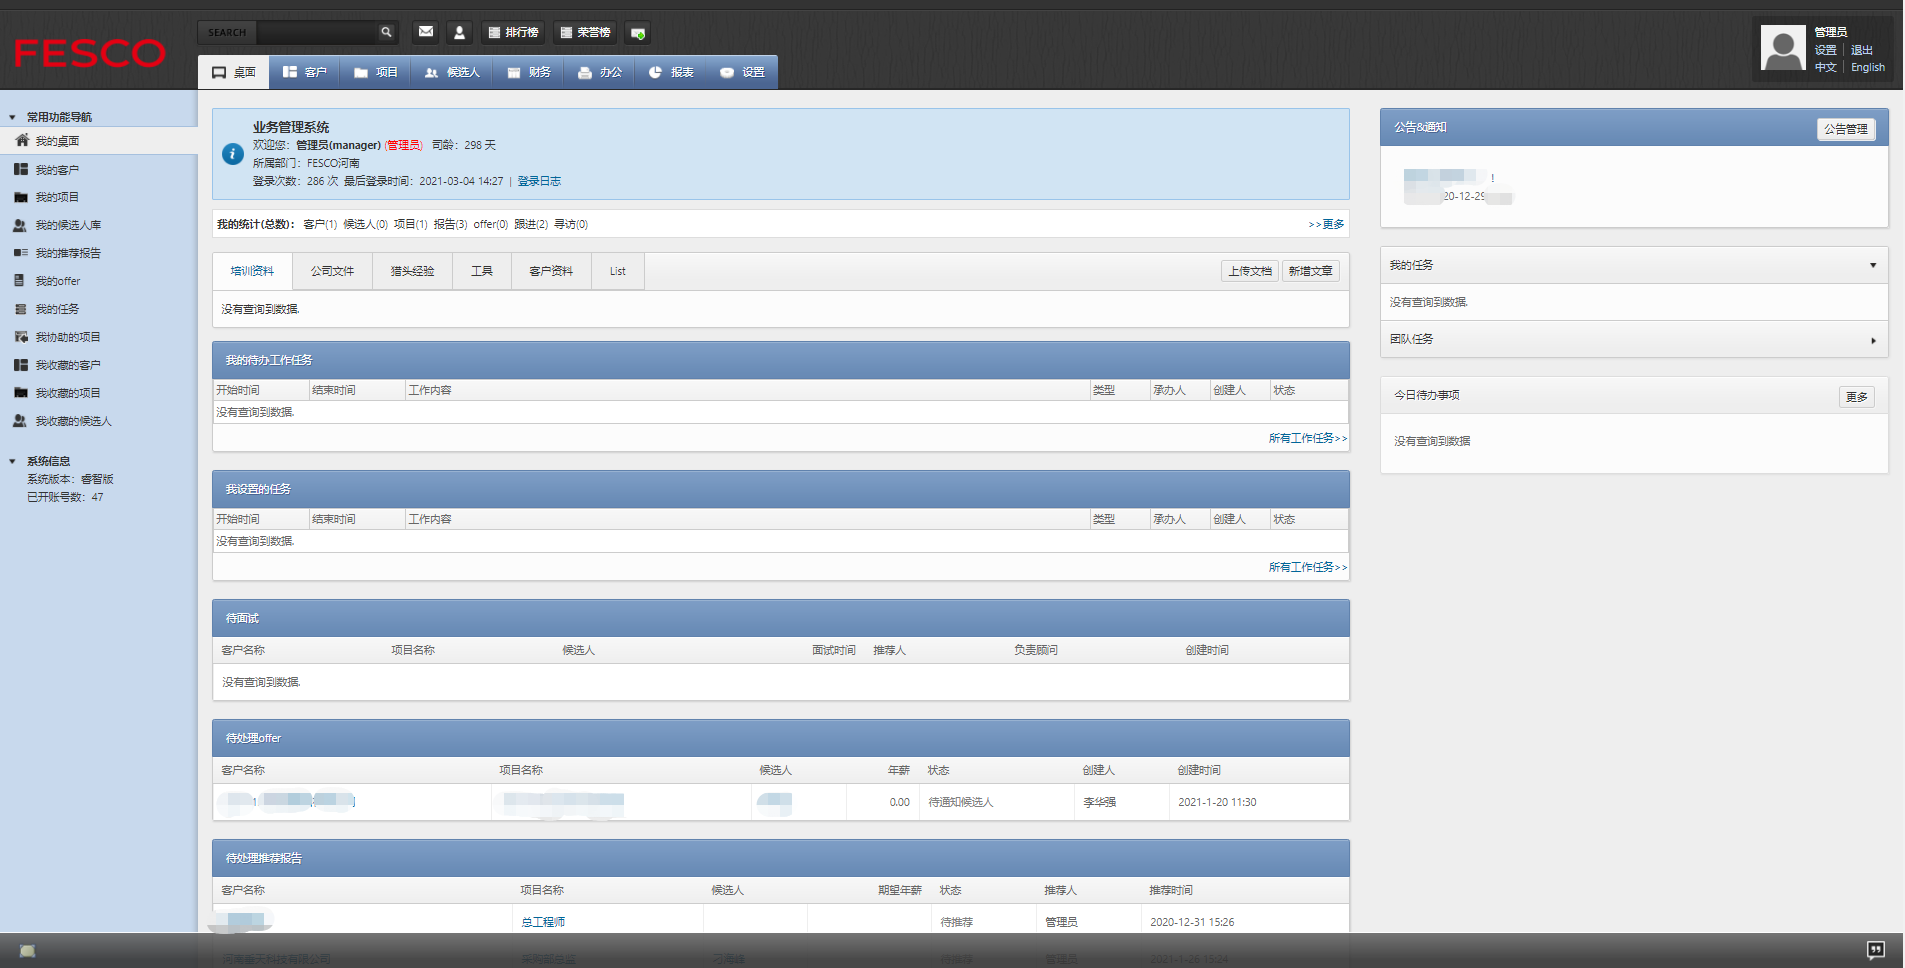Click the green-arrow message icon
The width and height of the screenshot is (1905, 968).
pos(638,33)
